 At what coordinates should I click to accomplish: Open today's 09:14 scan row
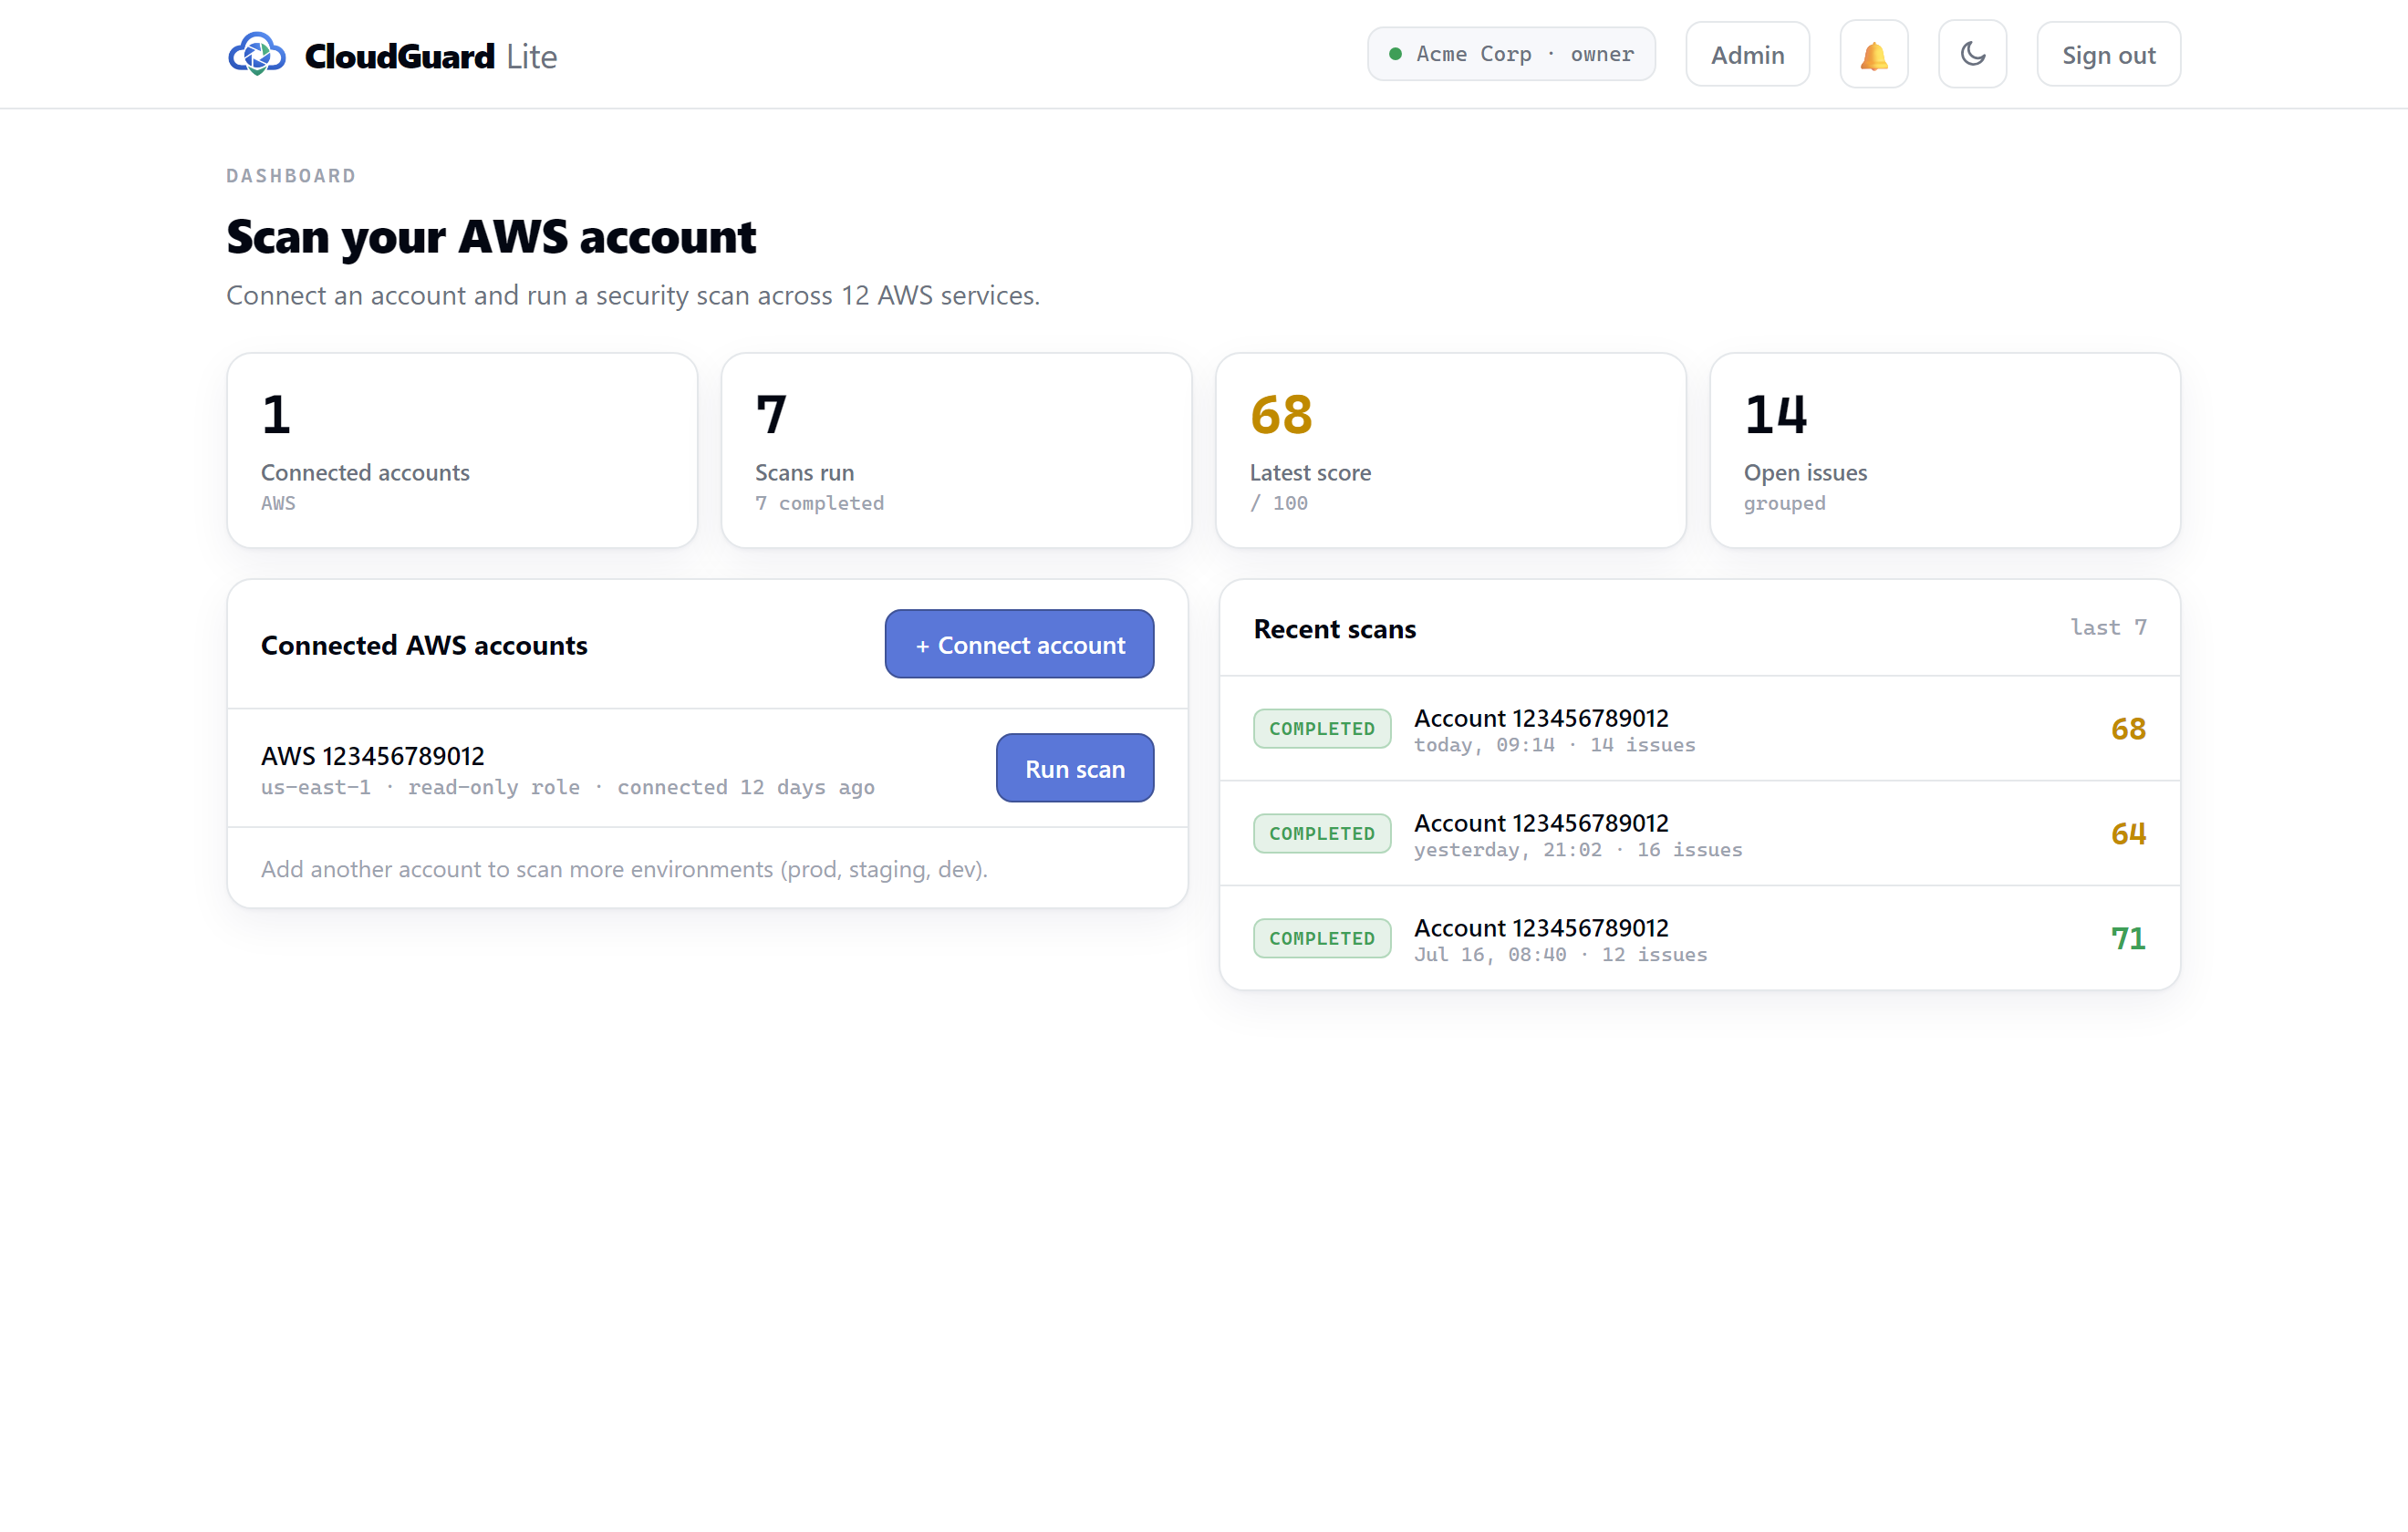click(1700, 729)
